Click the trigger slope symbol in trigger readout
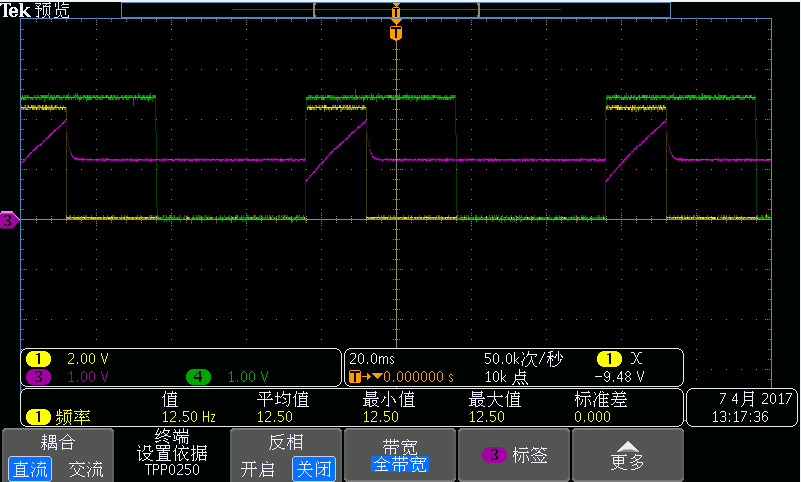 (x=636, y=358)
